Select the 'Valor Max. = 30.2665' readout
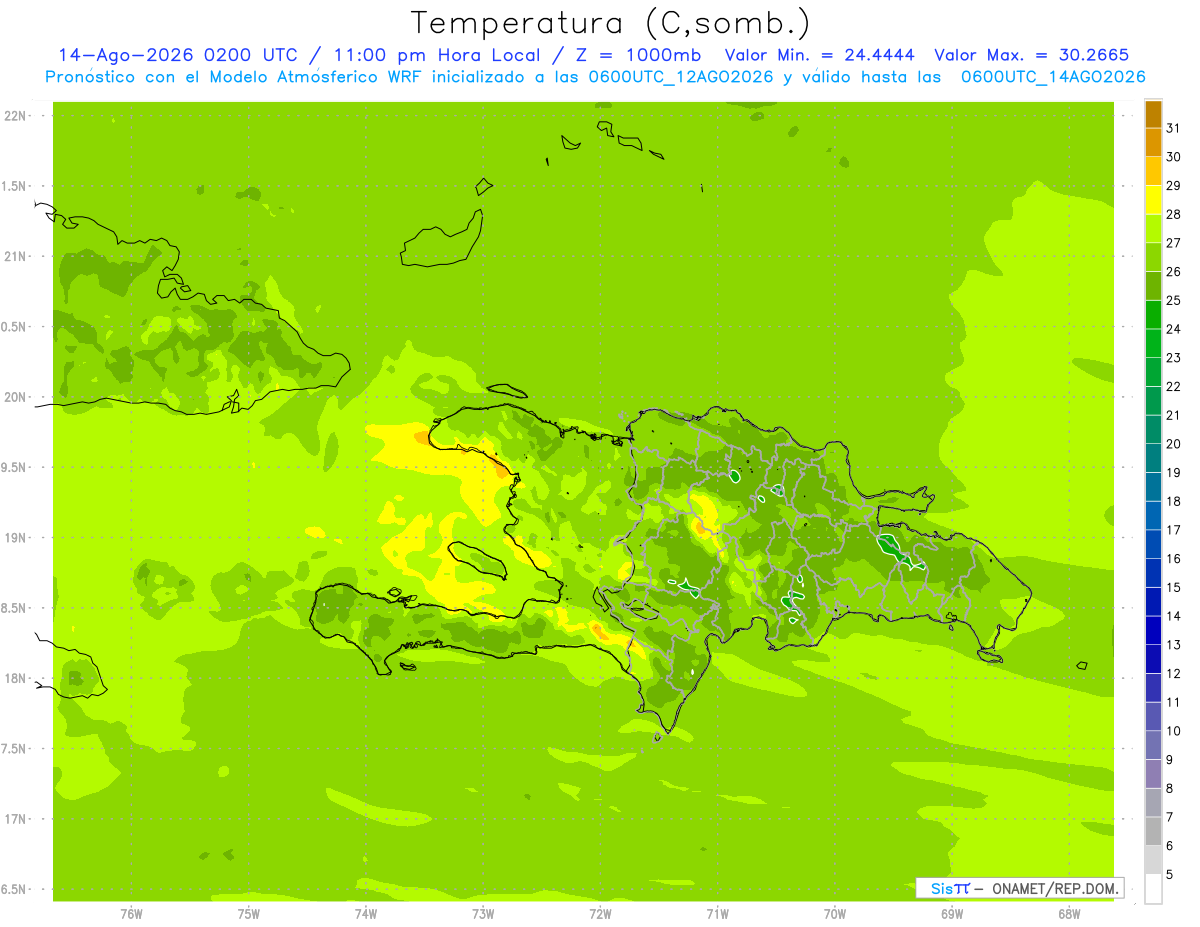The height and width of the screenshot is (927, 1200). coord(1031,55)
